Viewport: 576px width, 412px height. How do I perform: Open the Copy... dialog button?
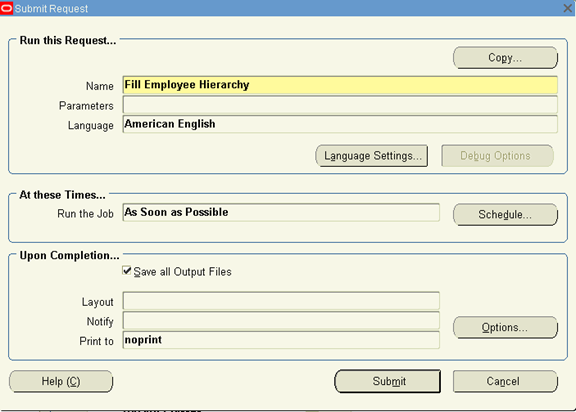505,58
